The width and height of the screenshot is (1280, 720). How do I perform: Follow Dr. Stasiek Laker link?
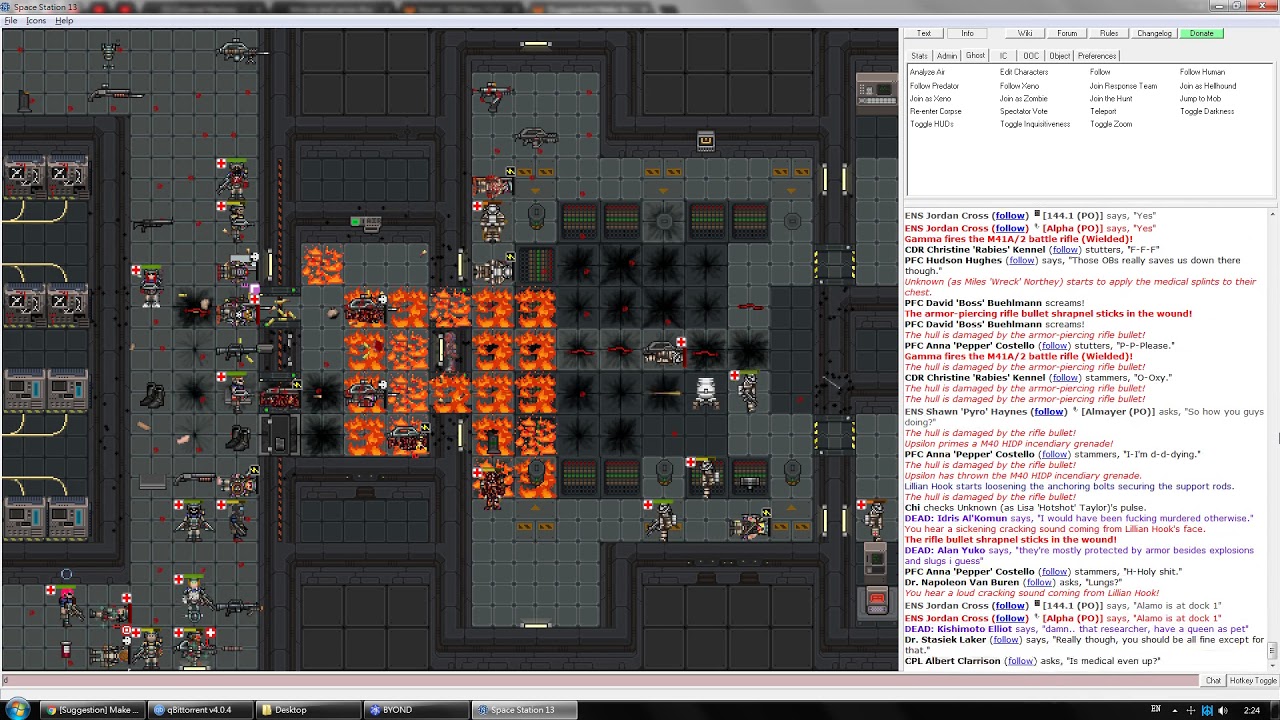point(1006,640)
